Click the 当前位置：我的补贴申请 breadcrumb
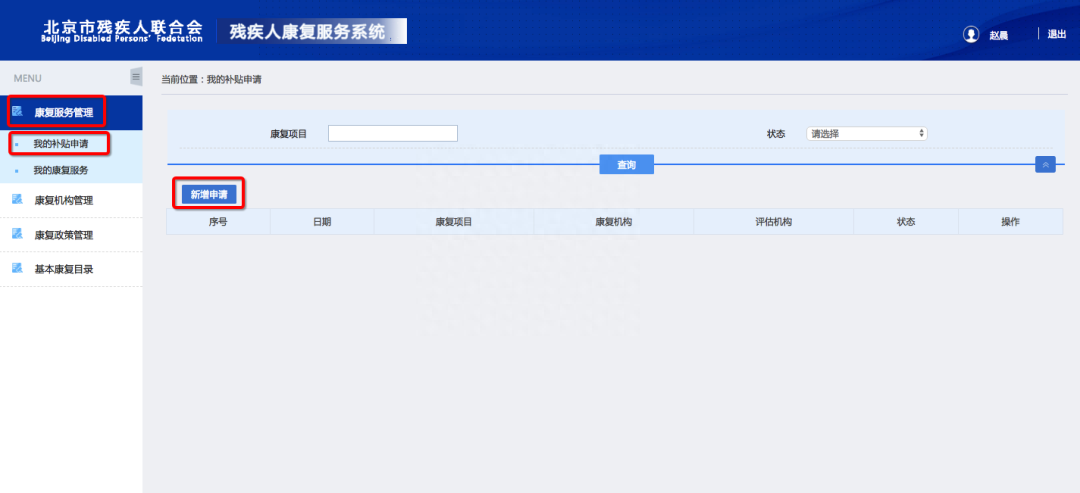This screenshot has height=493, width=1080. 211,80
